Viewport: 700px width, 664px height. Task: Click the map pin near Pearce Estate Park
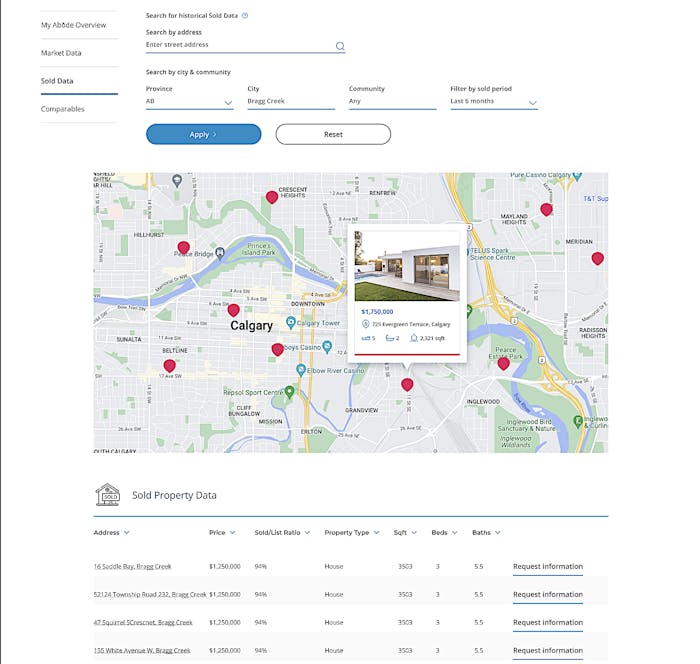pos(503,363)
